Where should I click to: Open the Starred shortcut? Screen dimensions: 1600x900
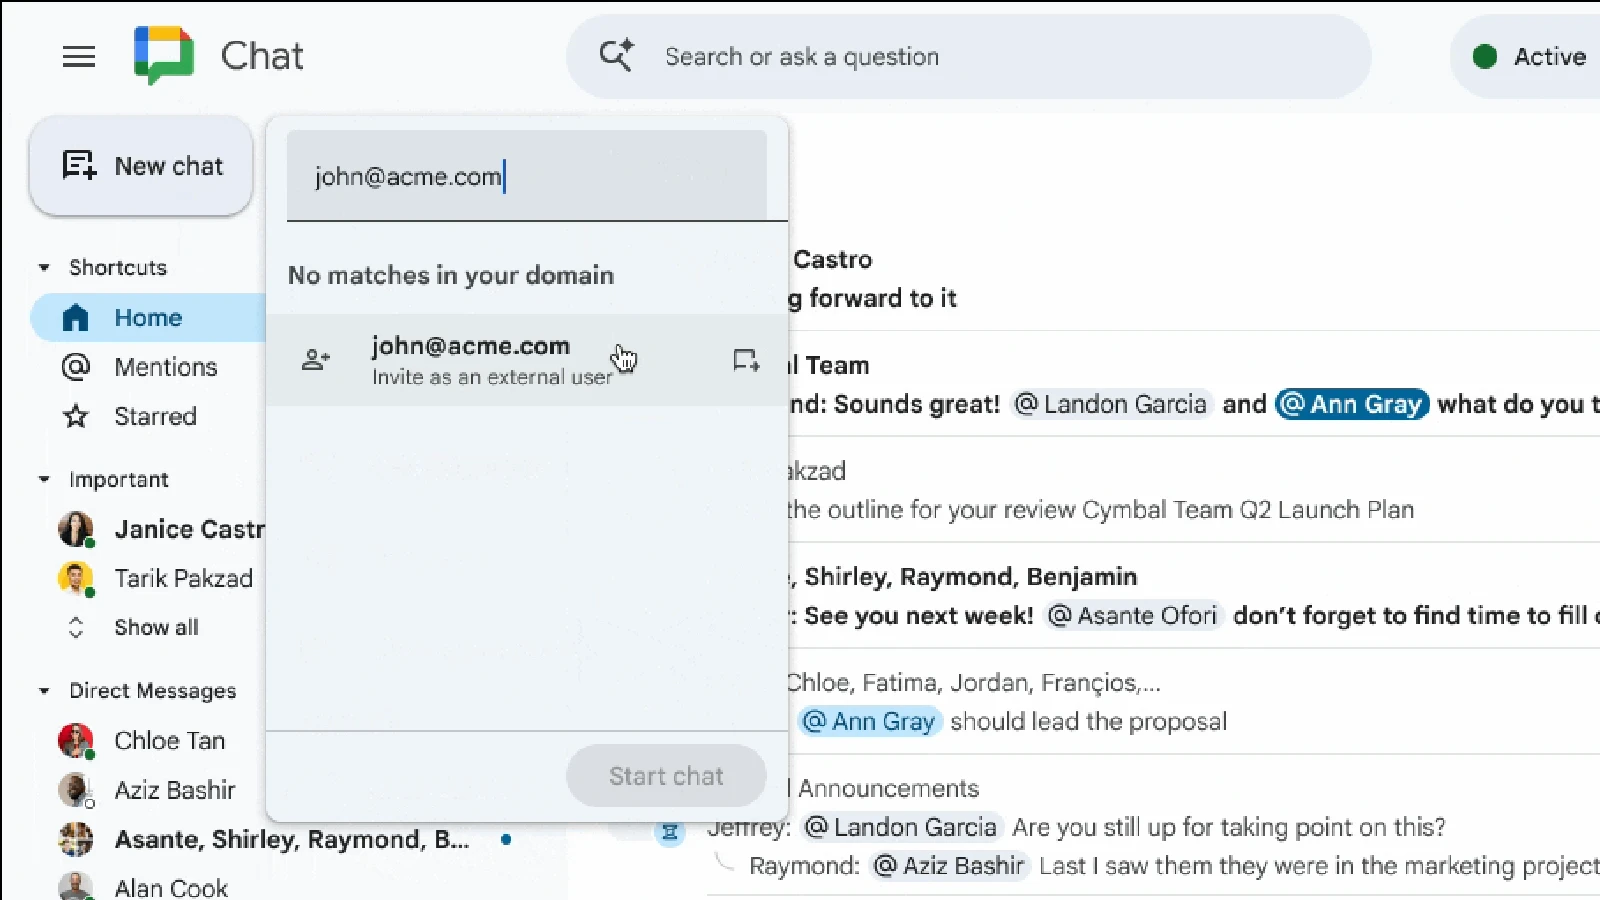tap(155, 416)
